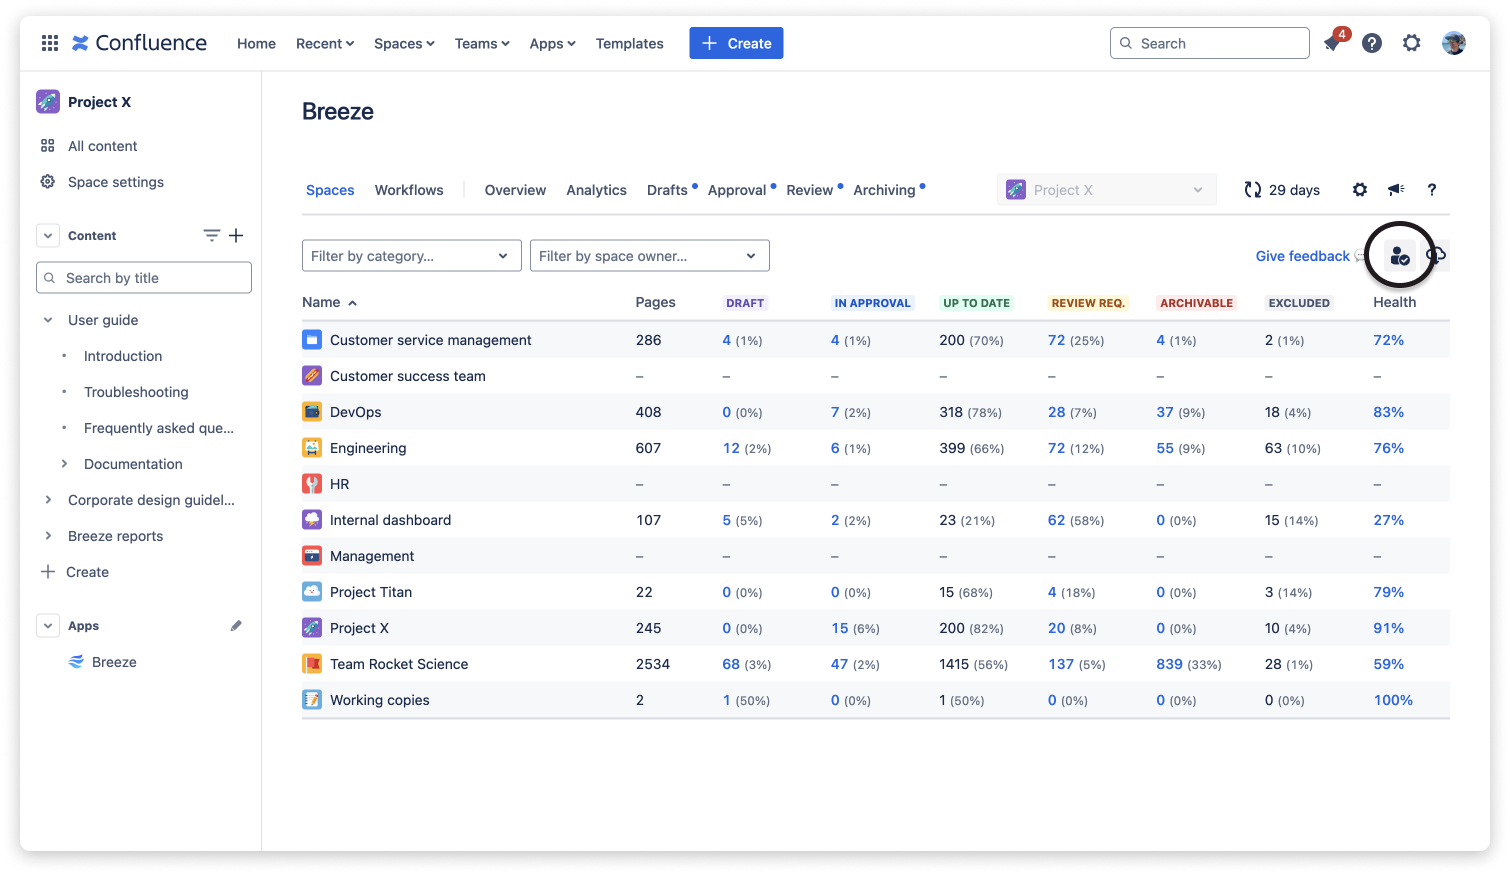Switch to the Approval tab

737,190
